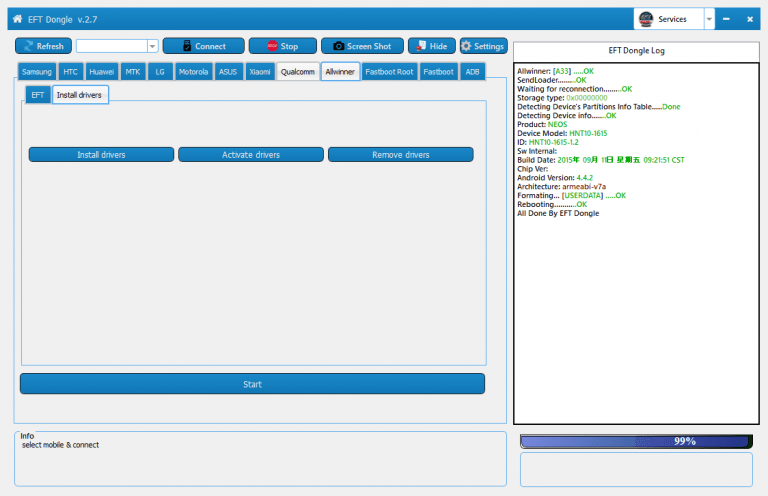Click the Hide button
Screen dimensions: 768x496
click(432, 46)
